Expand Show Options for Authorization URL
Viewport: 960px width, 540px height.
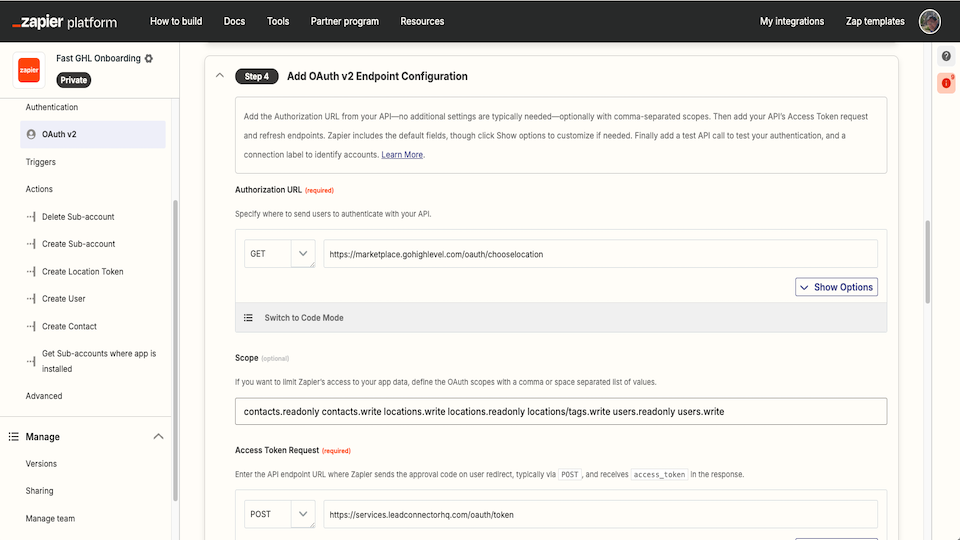[x=836, y=287]
